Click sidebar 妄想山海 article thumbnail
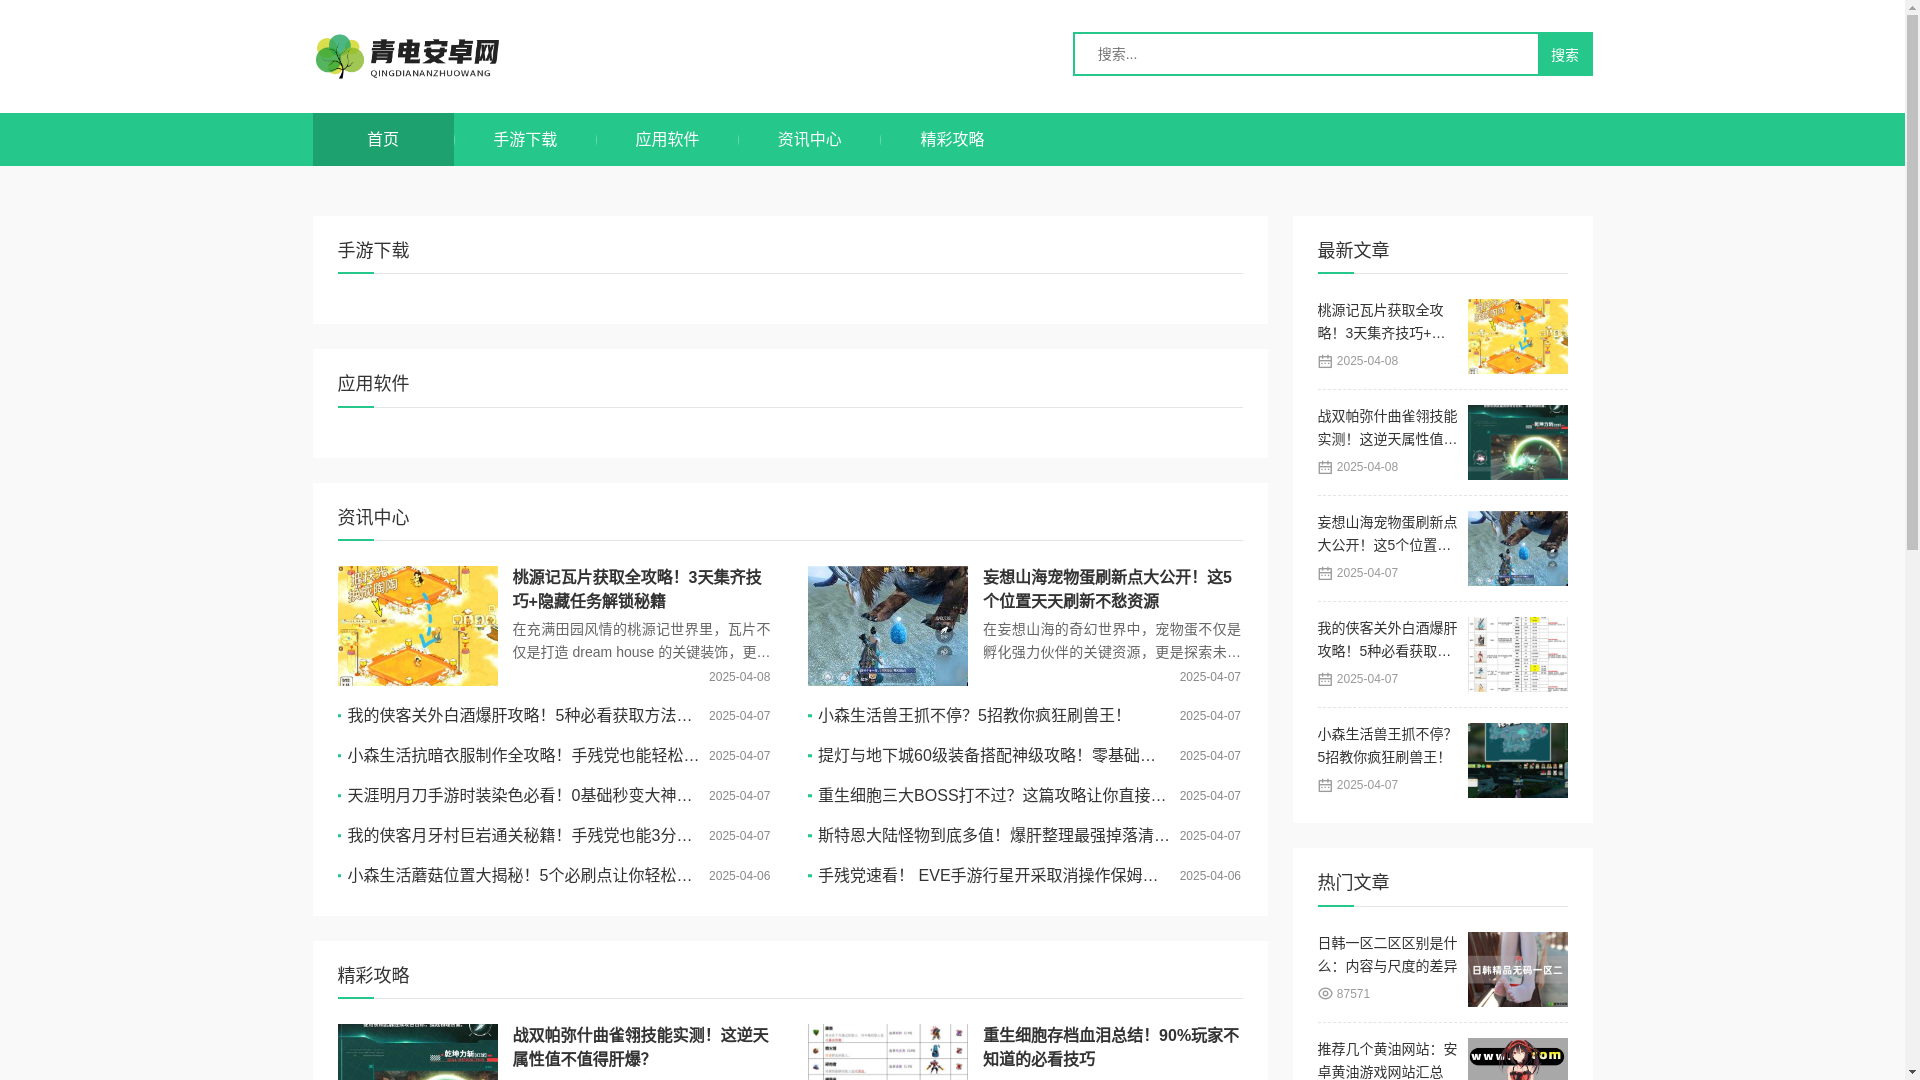The height and width of the screenshot is (1080, 1920). point(1518,548)
